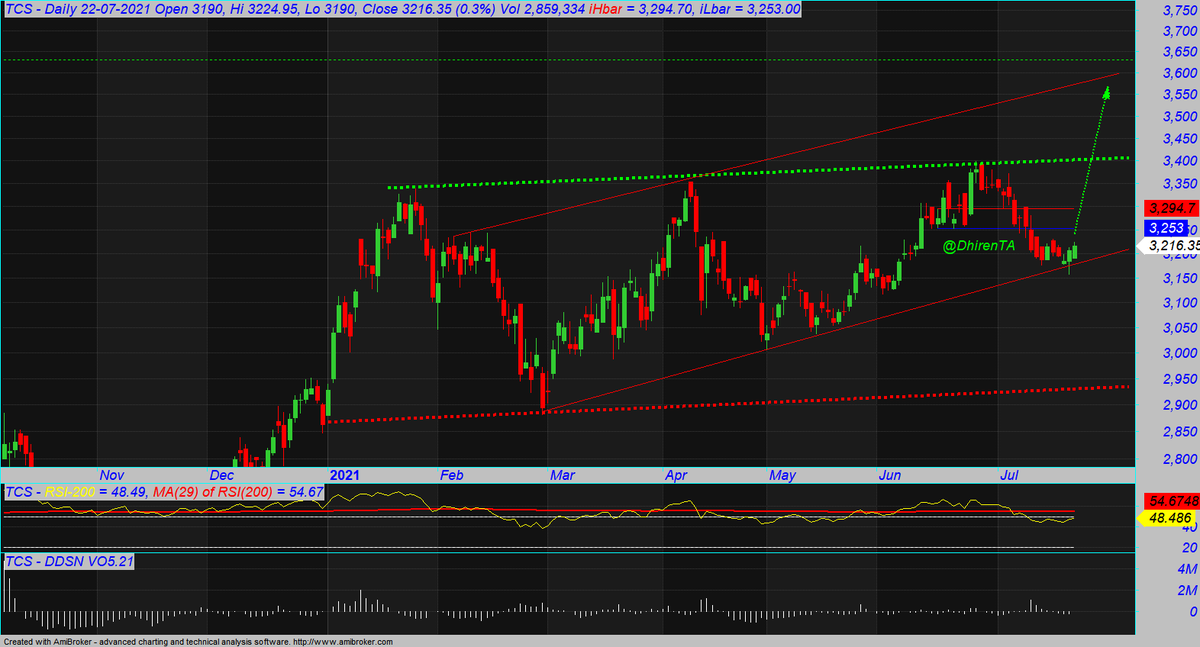This screenshot has width=1200, height=647.
Task: Click the 3,700 price axis label
Action: pos(1179,30)
